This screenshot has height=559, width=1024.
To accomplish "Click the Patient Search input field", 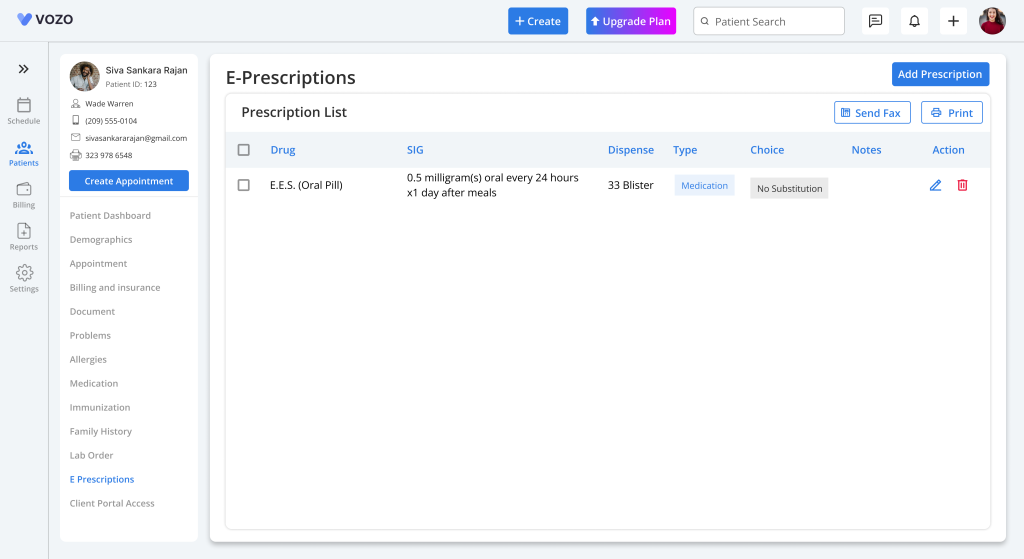I will click(769, 21).
